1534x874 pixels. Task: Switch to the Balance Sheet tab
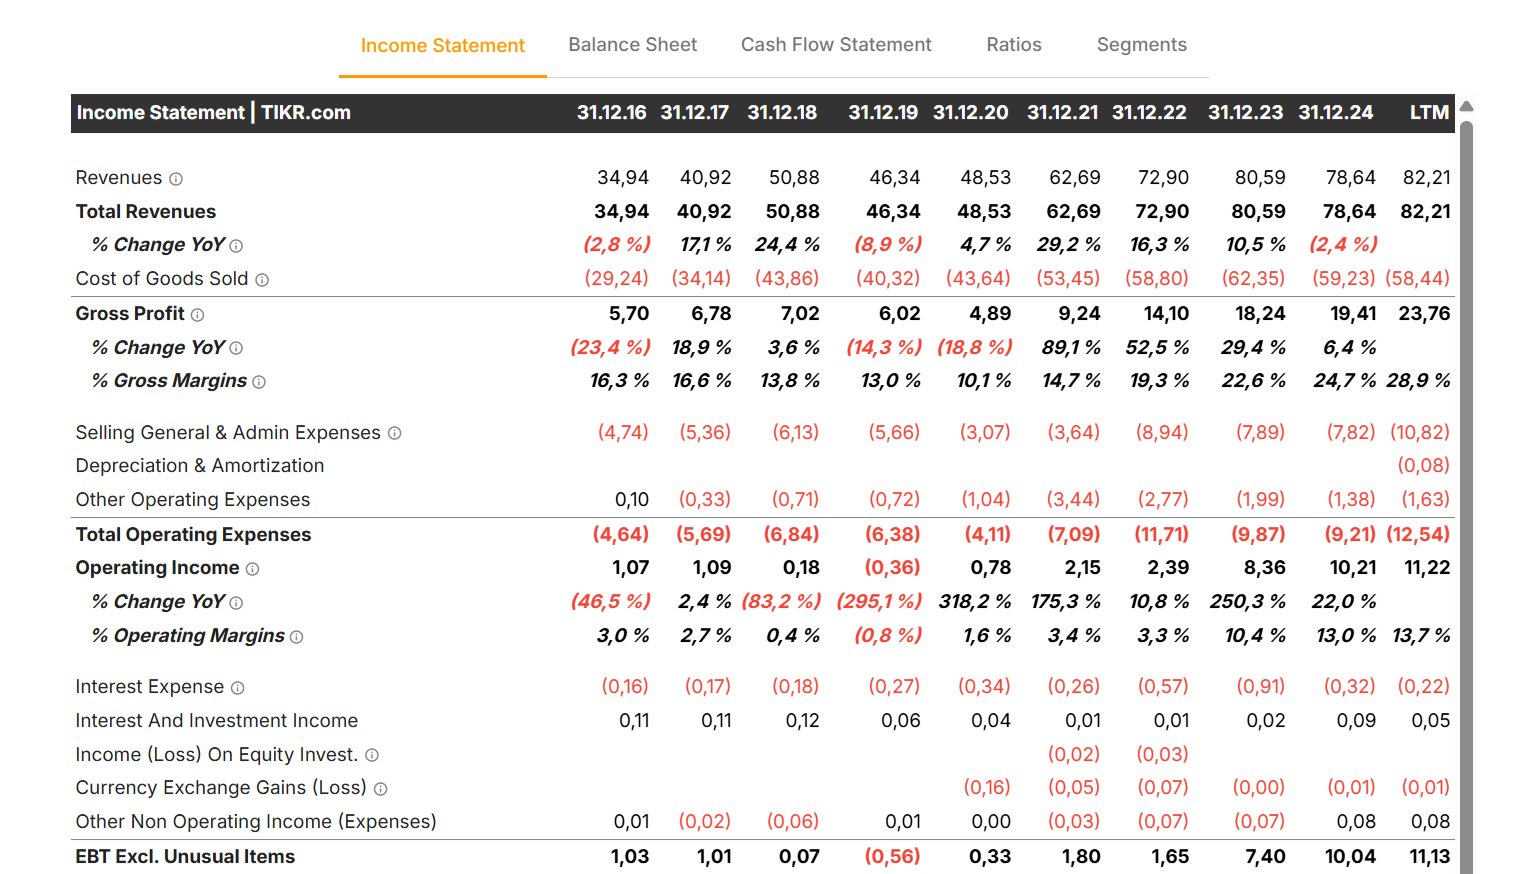click(x=632, y=45)
